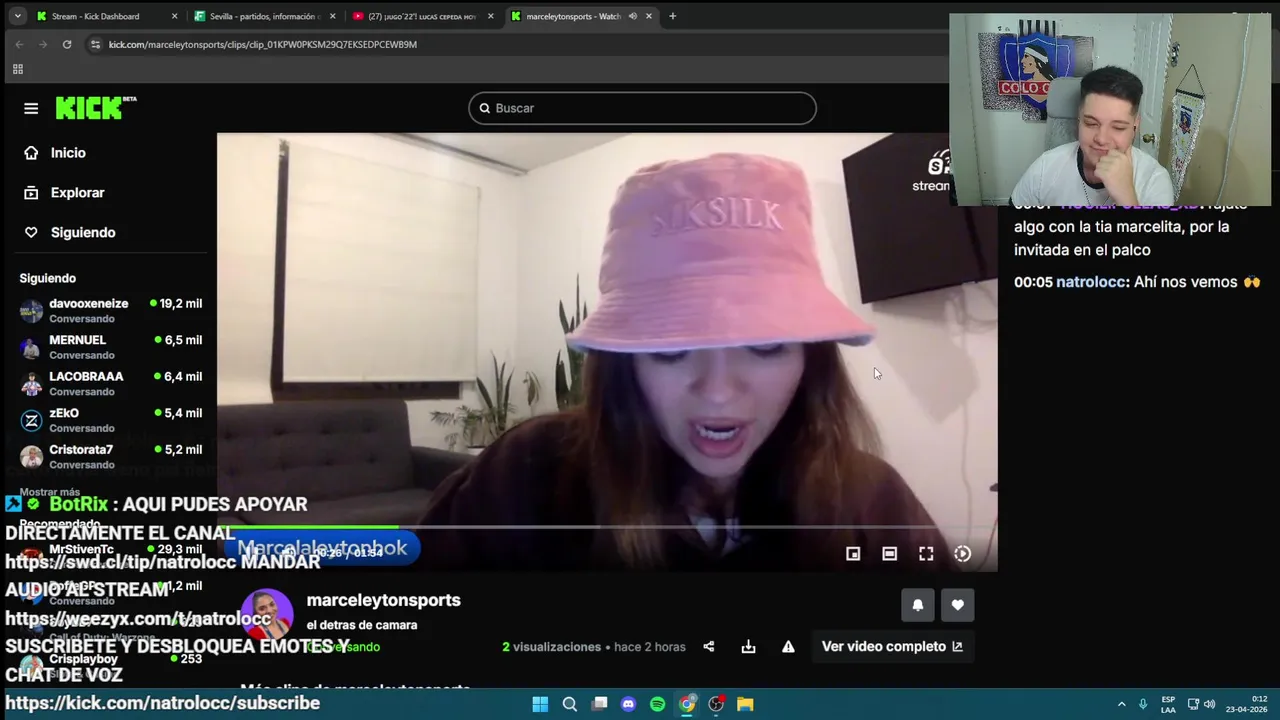Open Spotify from the taskbar
The height and width of the screenshot is (720, 1280).
pos(657,704)
